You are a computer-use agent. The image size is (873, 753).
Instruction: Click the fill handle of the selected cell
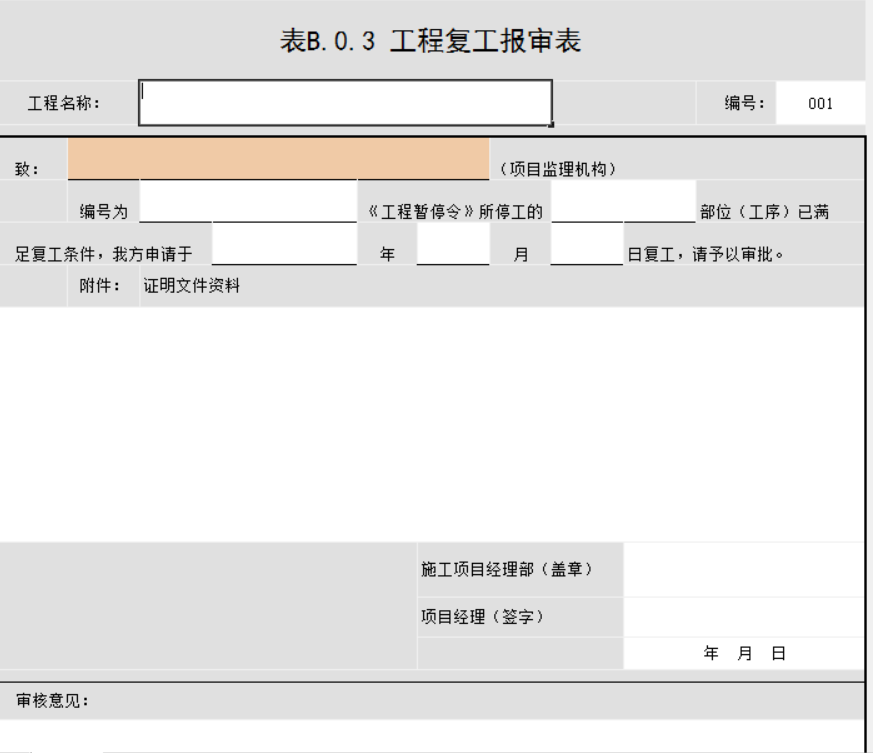551,125
